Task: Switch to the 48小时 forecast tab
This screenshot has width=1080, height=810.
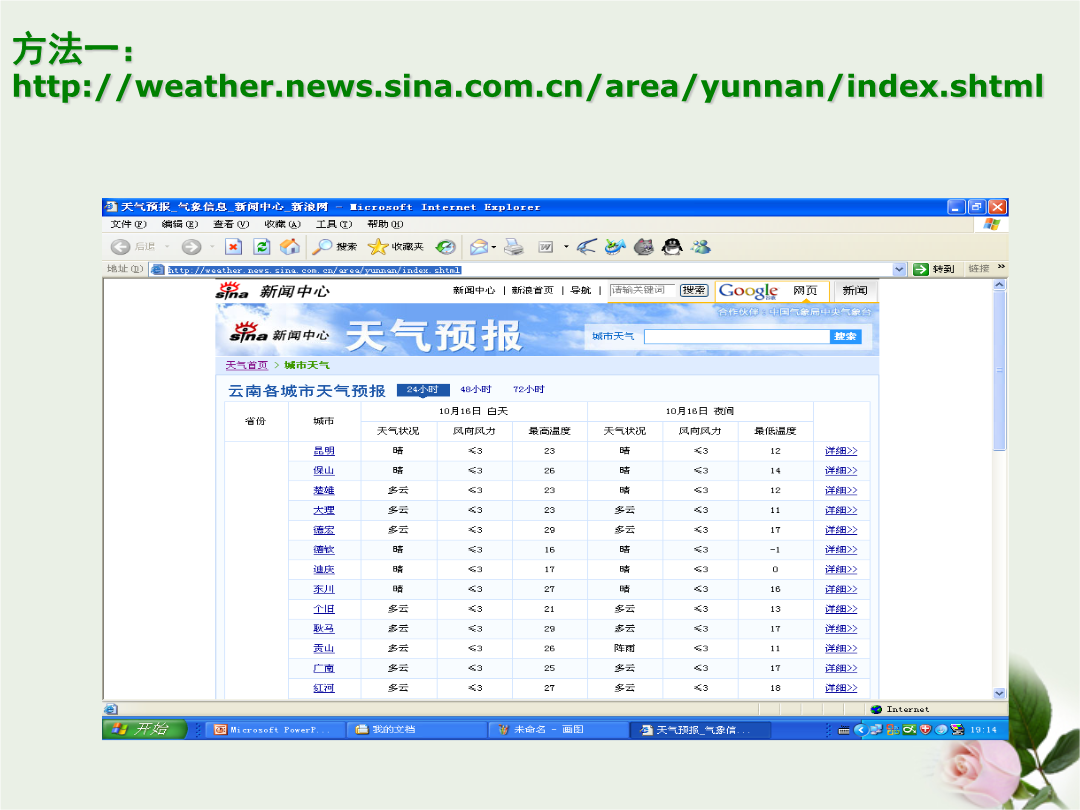Action: click(475, 390)
